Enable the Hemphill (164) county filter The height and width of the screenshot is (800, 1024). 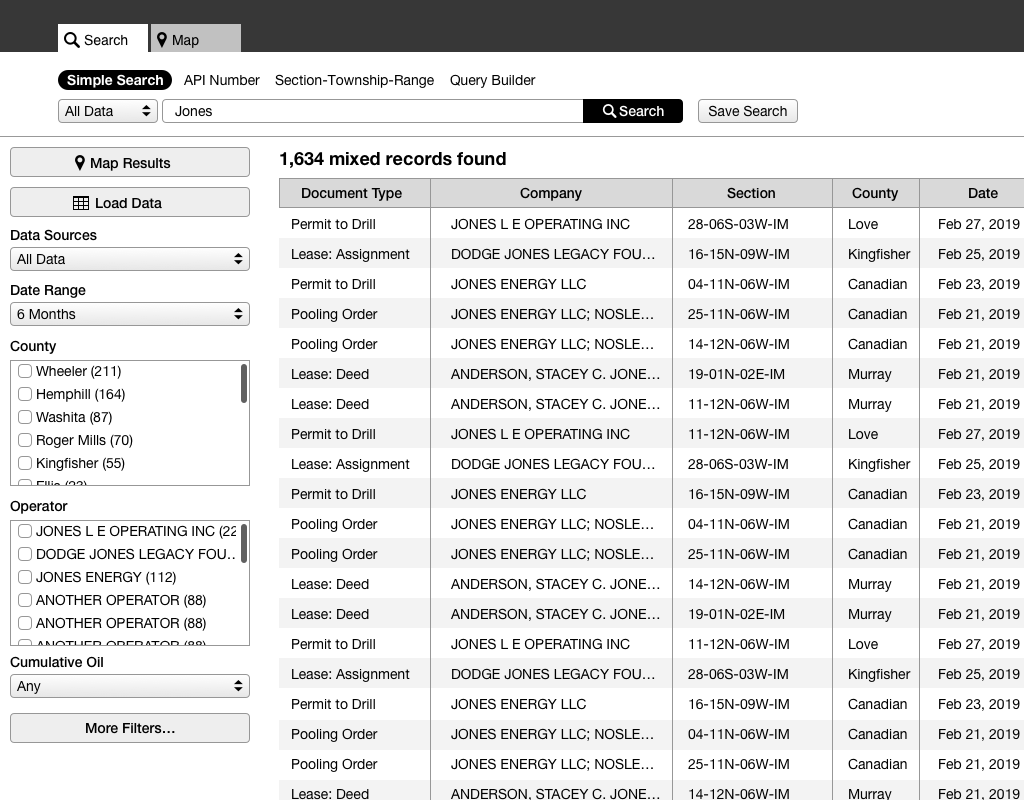click(24, 394)
